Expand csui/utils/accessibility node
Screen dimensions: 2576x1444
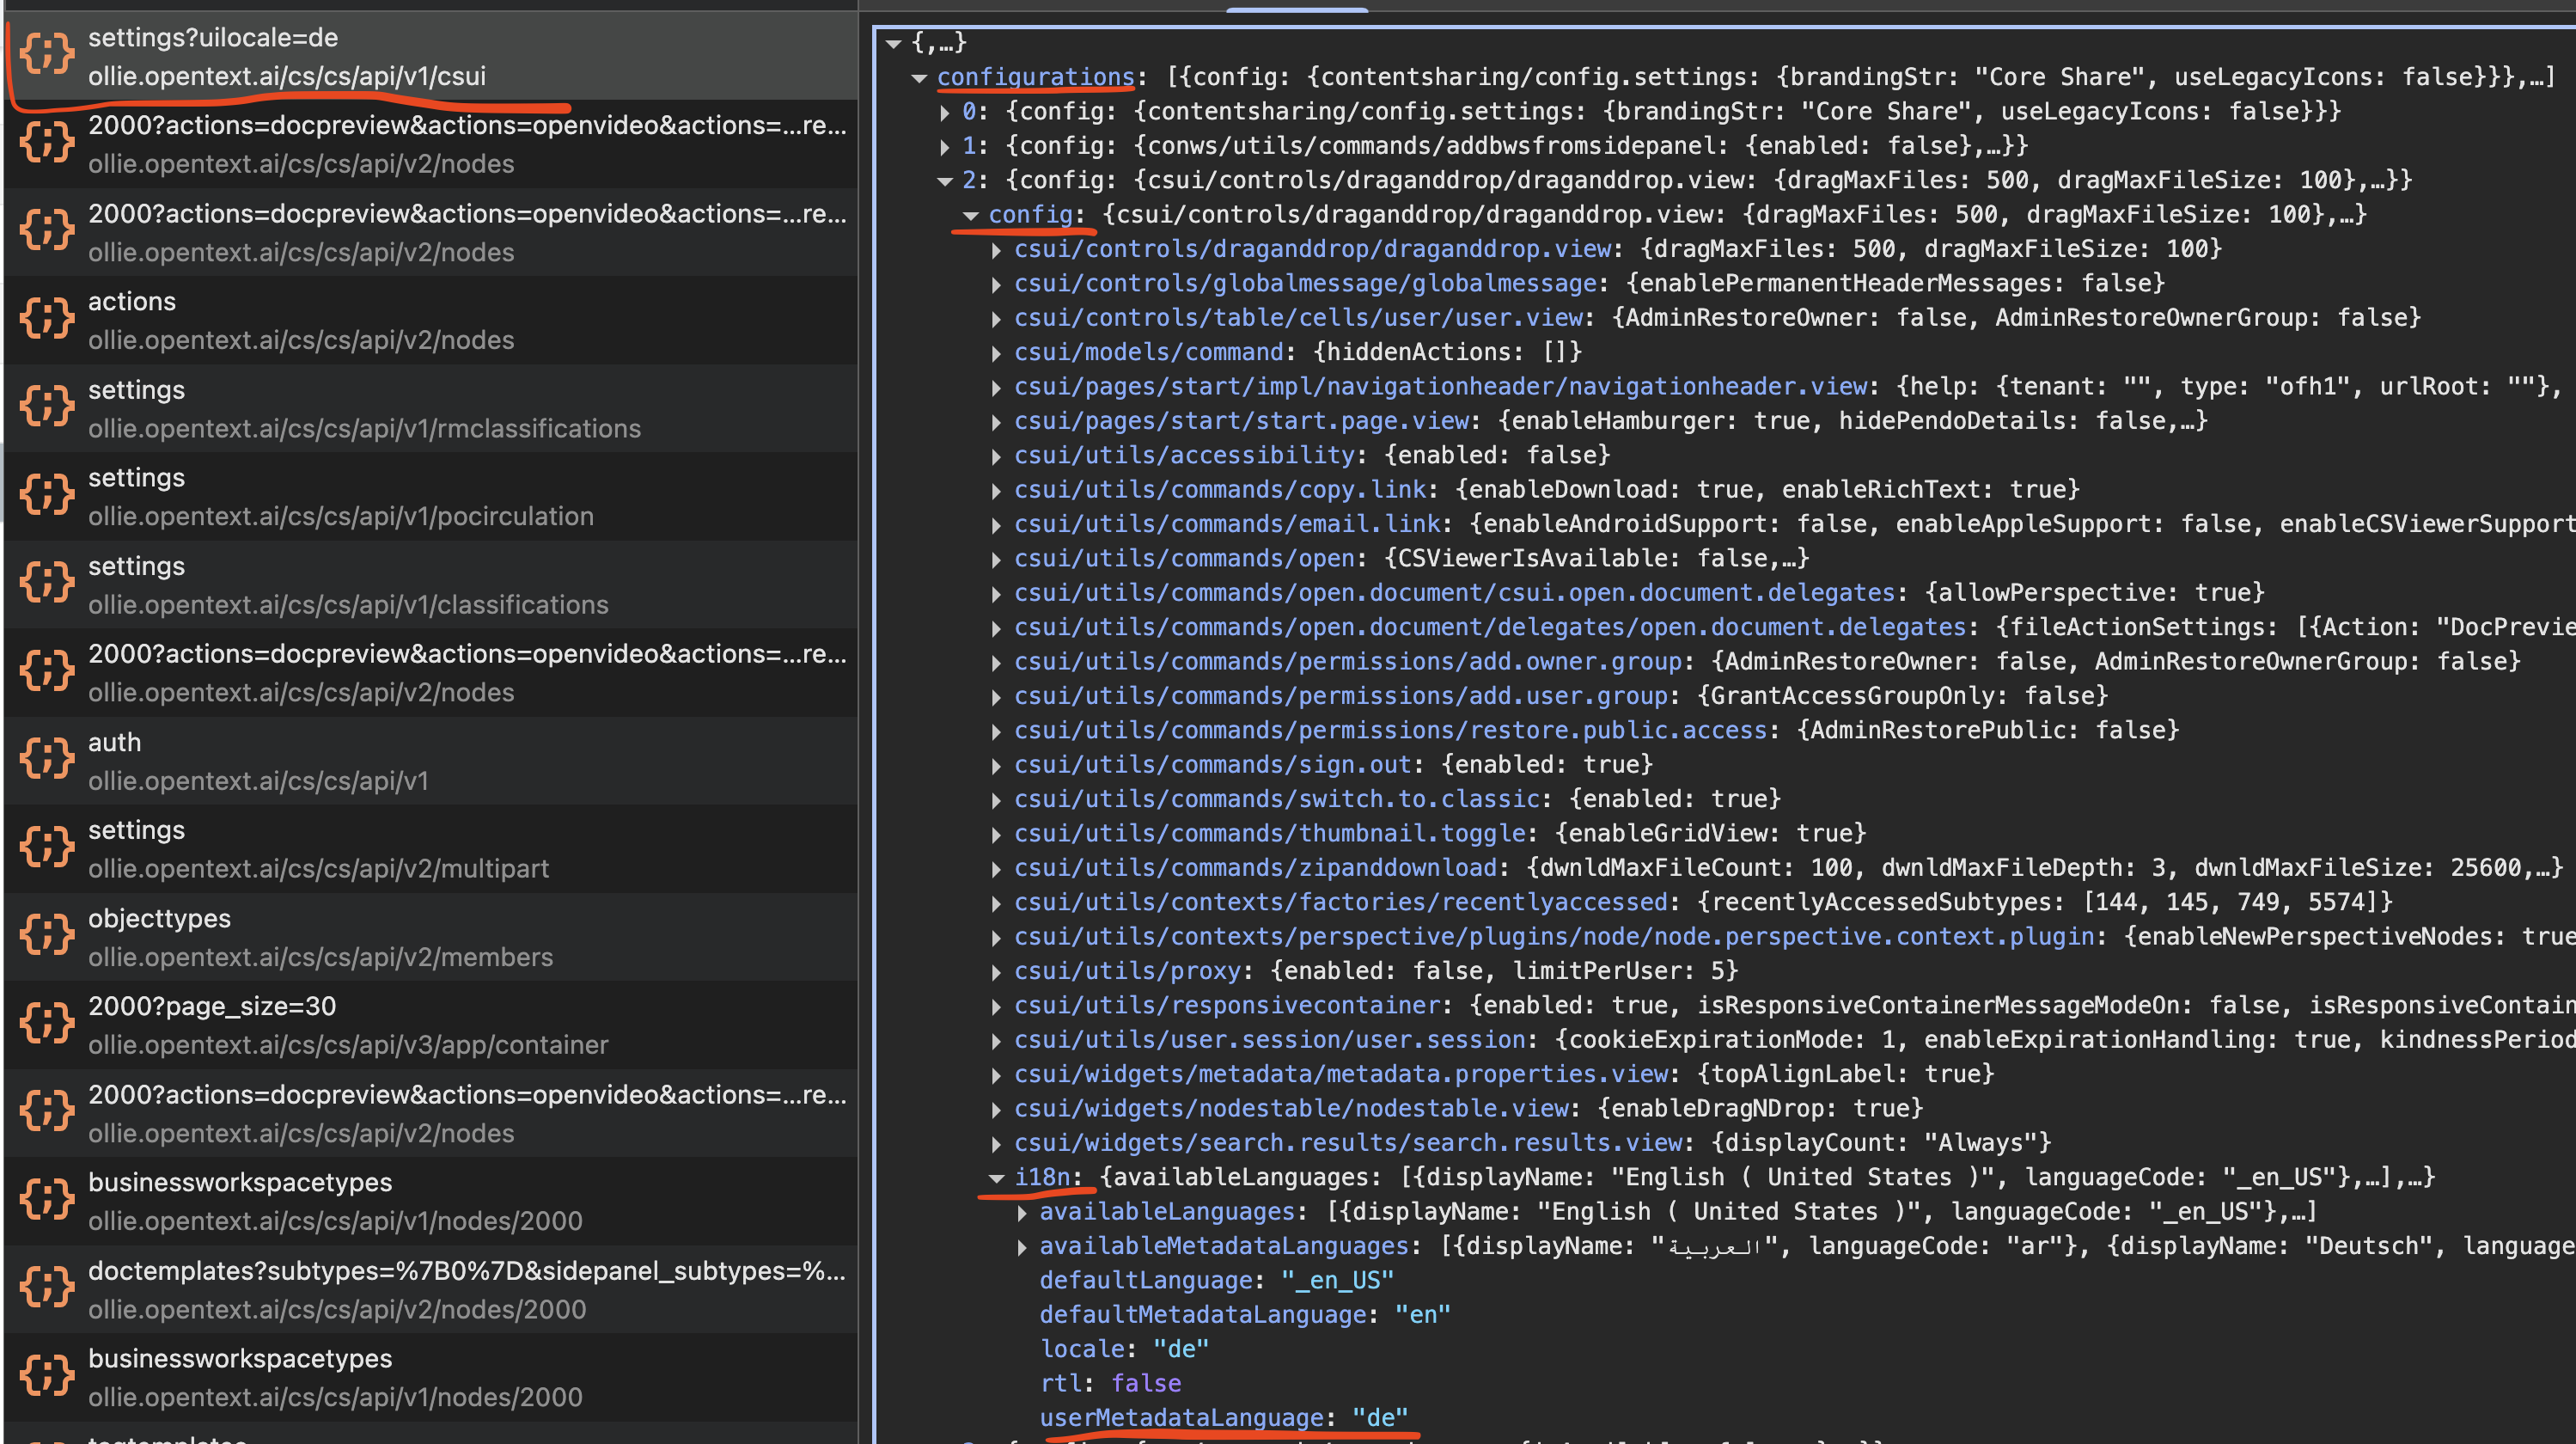tap(997, 456)
